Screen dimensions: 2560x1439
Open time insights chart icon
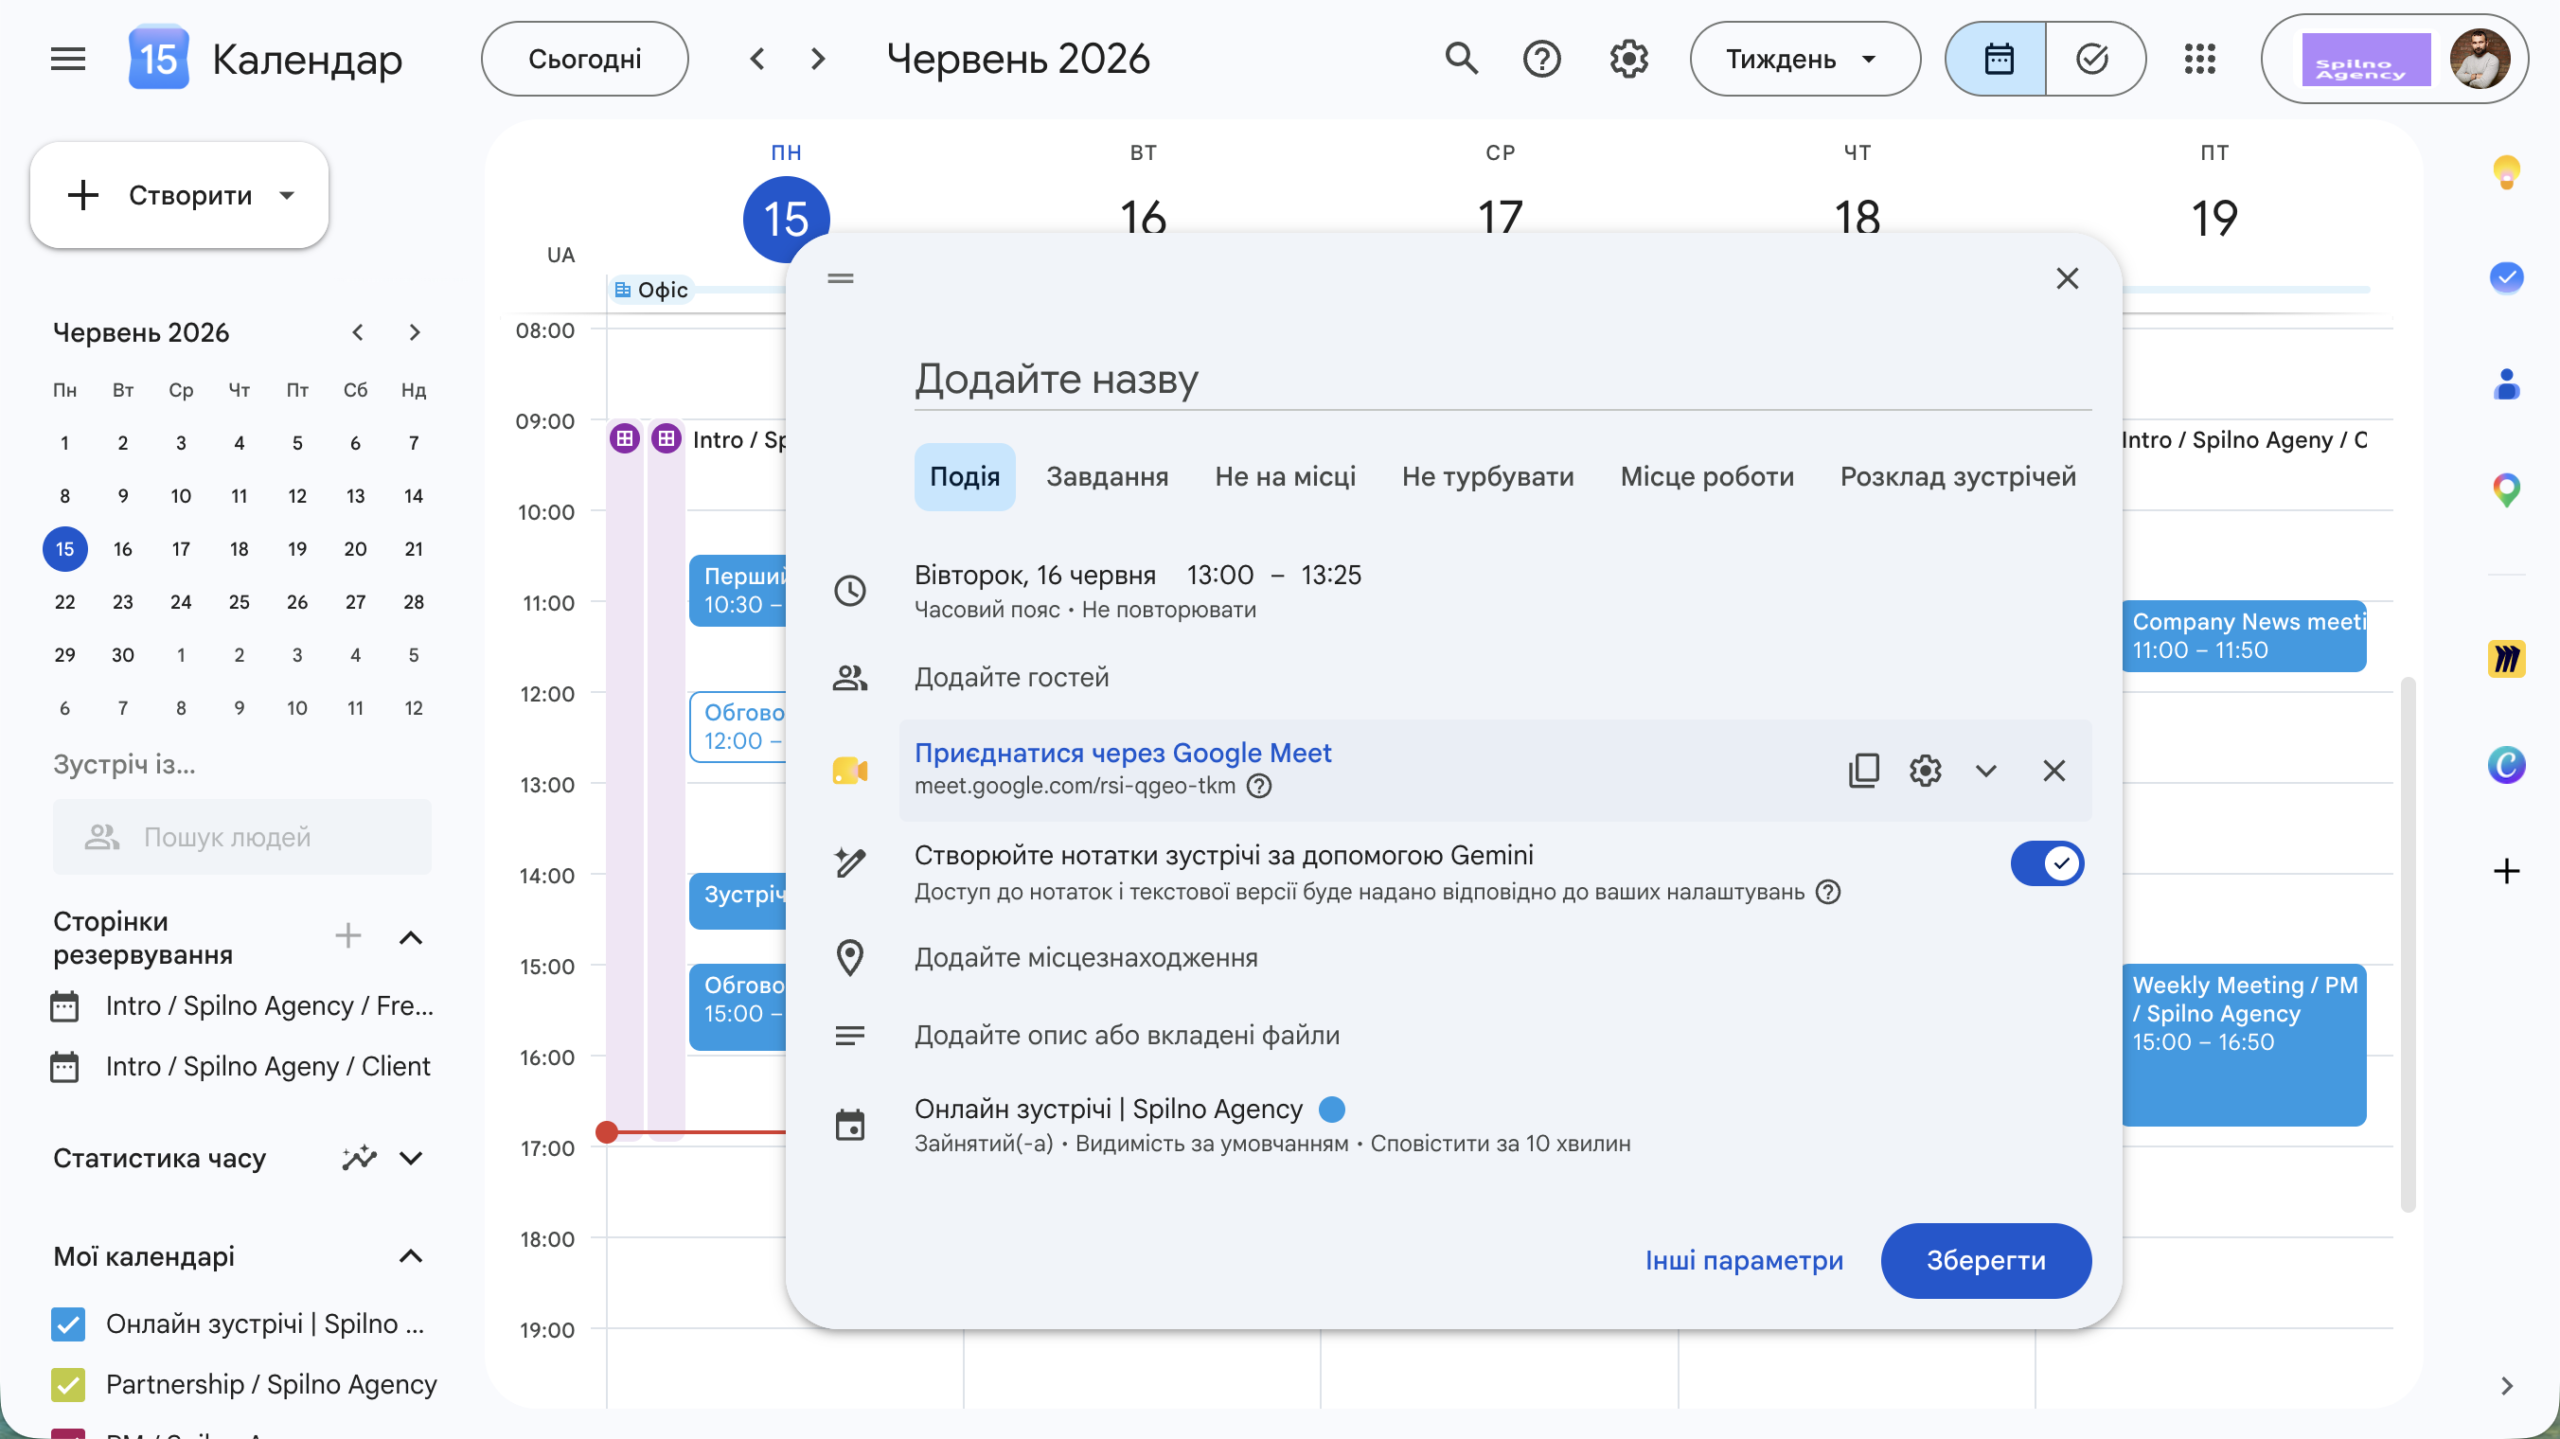(x=359, y=1158)
